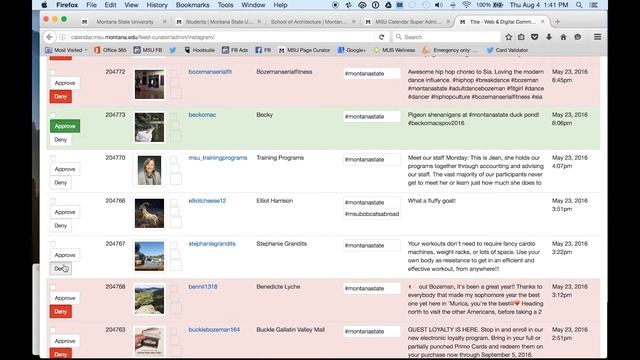Open the volume control in menu bar
Image resolution: width=640 pixels, height=360 pixels.
pos(439,5)
